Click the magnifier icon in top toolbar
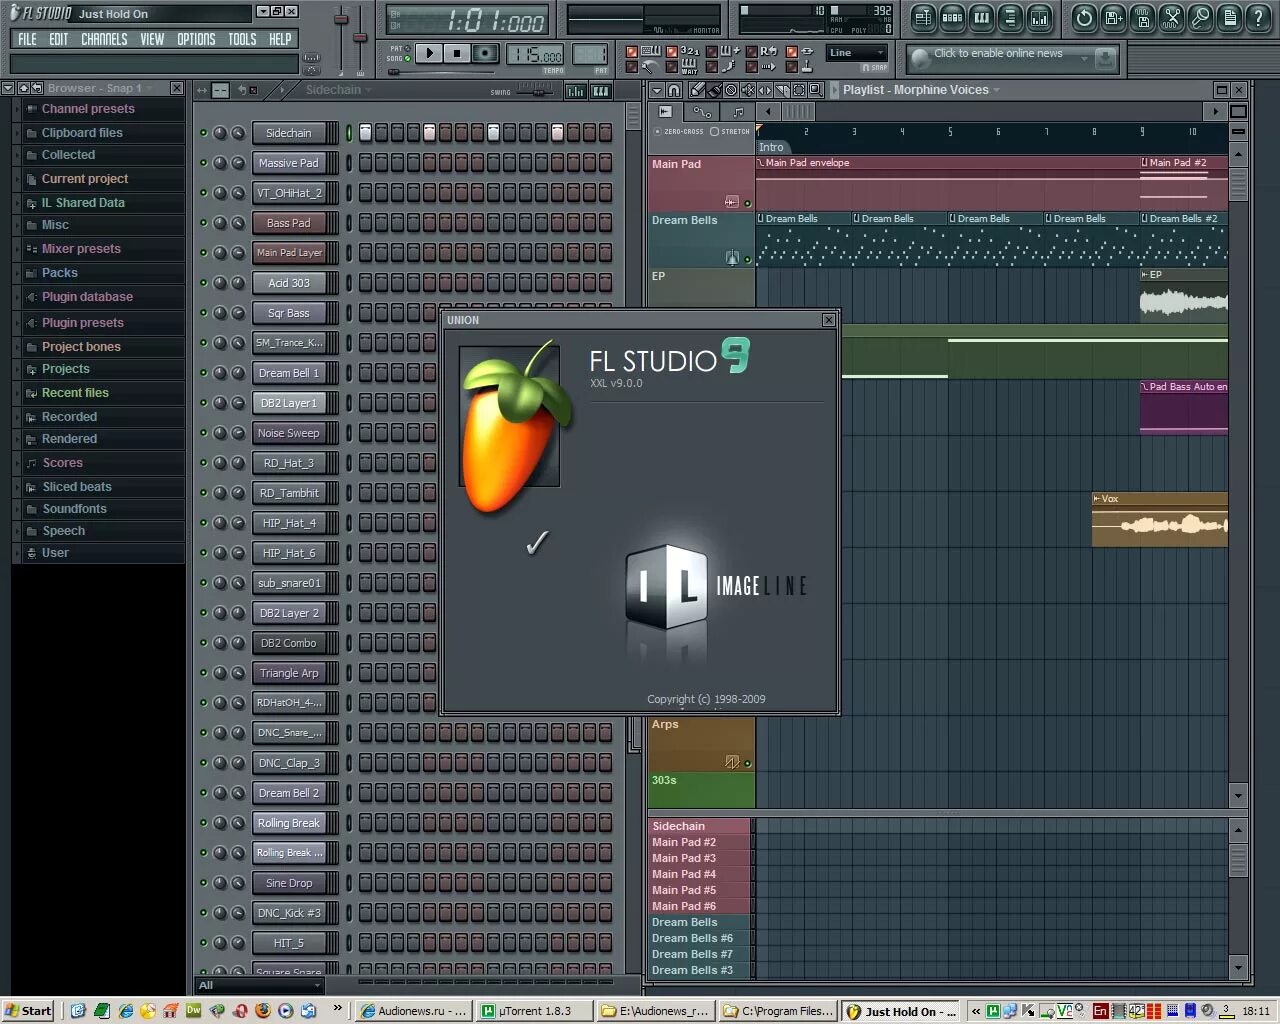Screen dimensions: 1280x1024 pos(1200,17)
